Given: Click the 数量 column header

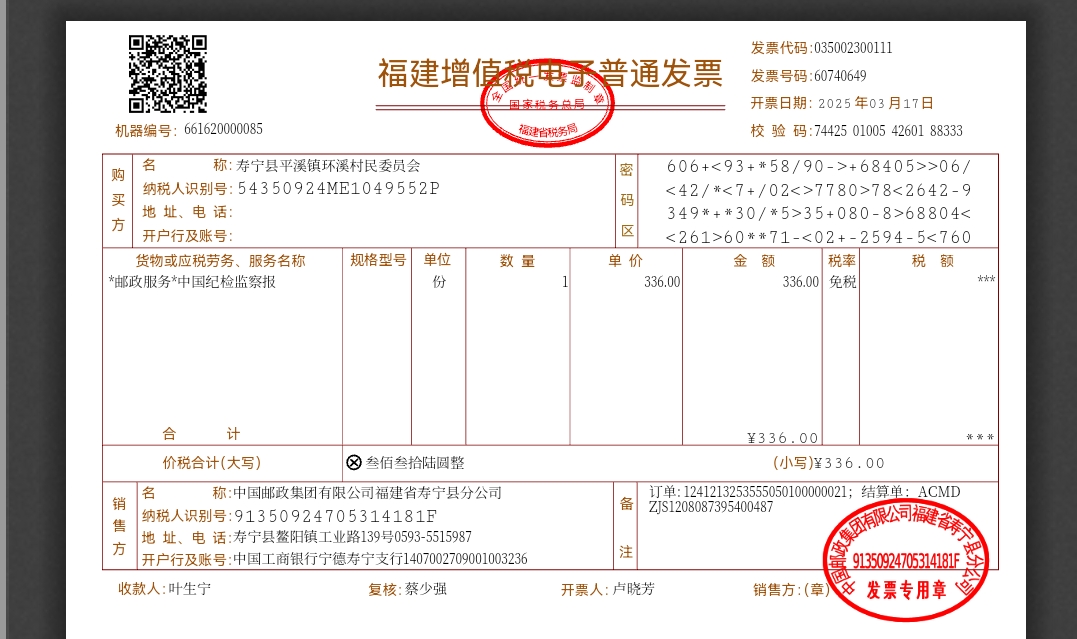Looking at the screenshot, I should 517,260.
